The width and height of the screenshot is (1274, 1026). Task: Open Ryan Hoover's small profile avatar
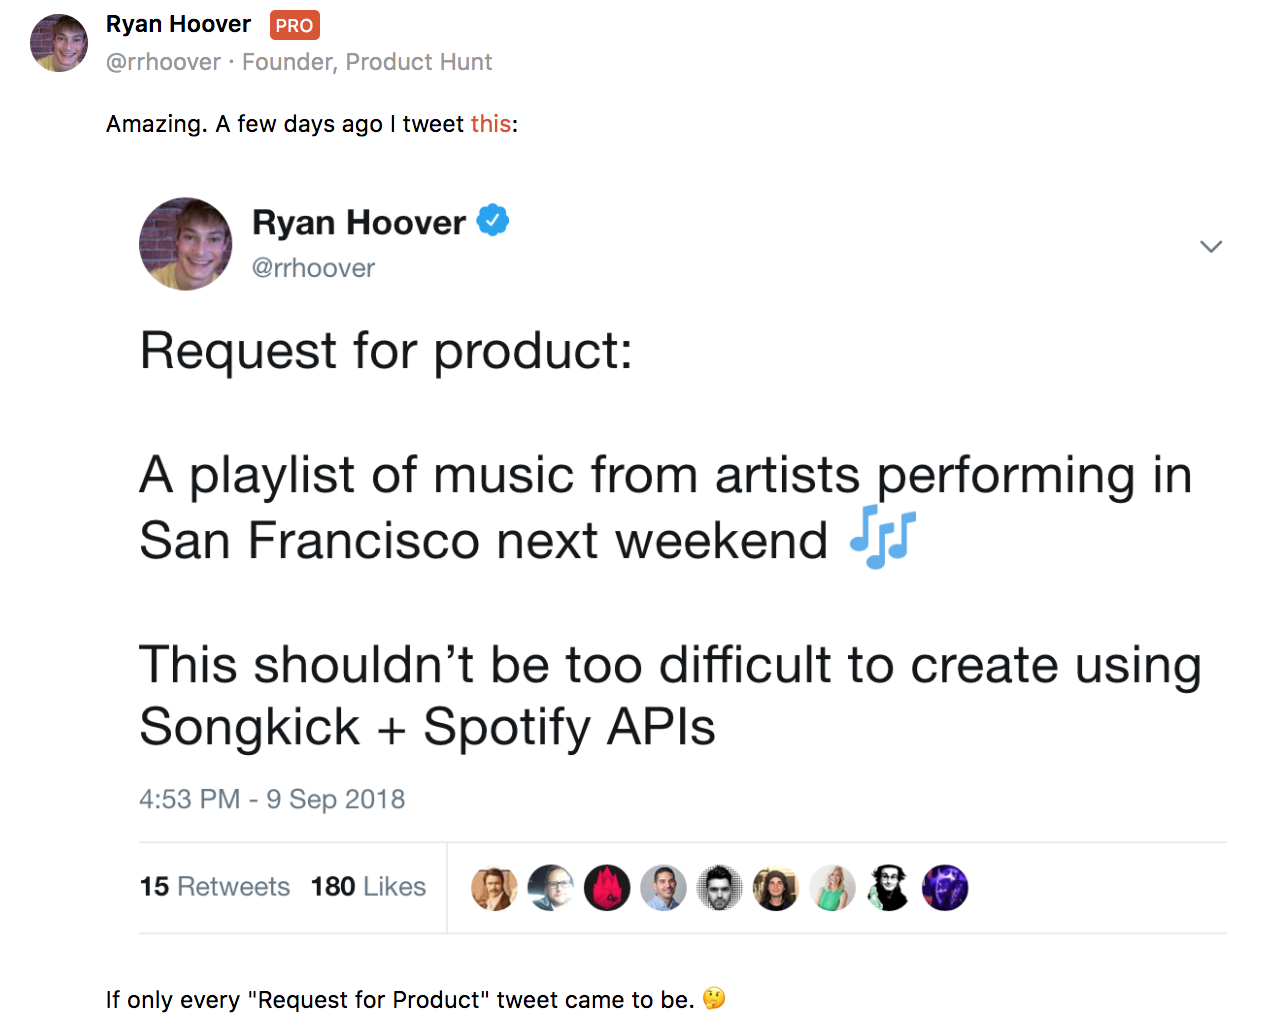click(59, 43)
